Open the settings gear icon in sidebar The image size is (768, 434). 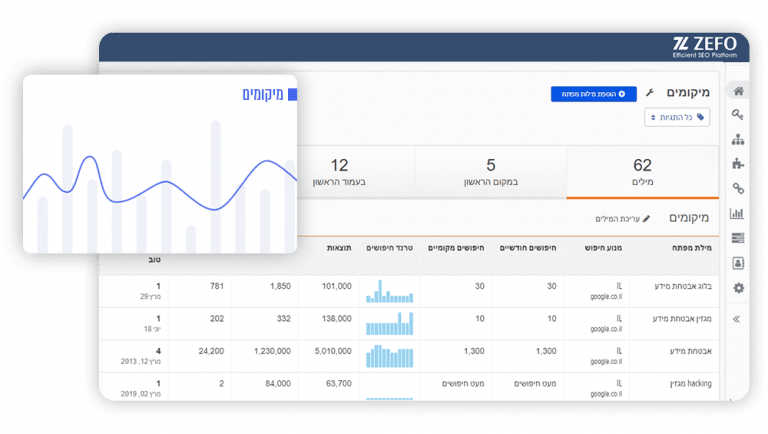pos(738,288)
